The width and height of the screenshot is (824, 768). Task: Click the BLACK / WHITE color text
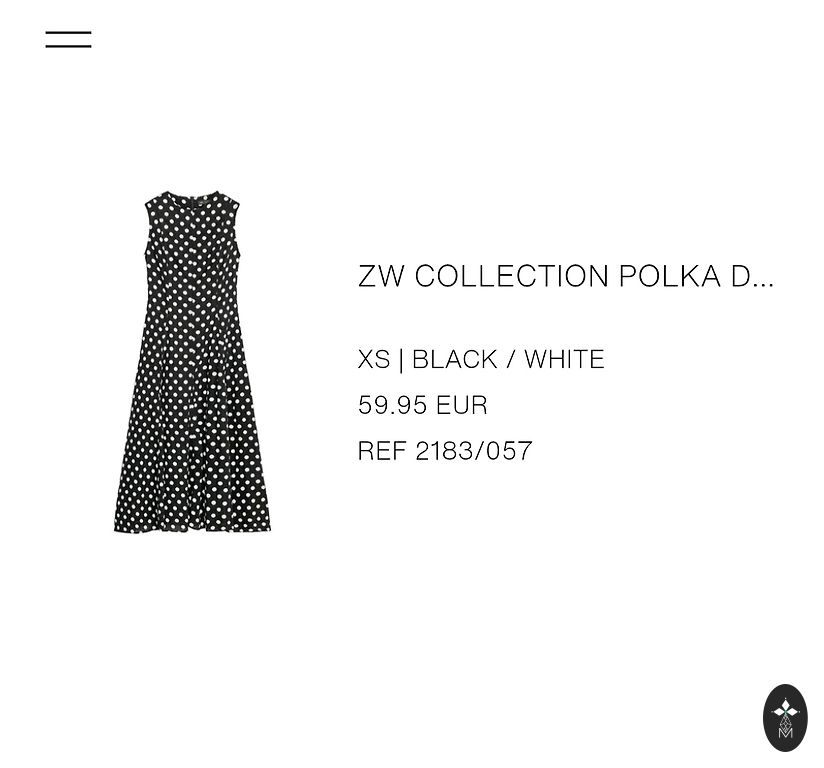(x=508, y=360)
